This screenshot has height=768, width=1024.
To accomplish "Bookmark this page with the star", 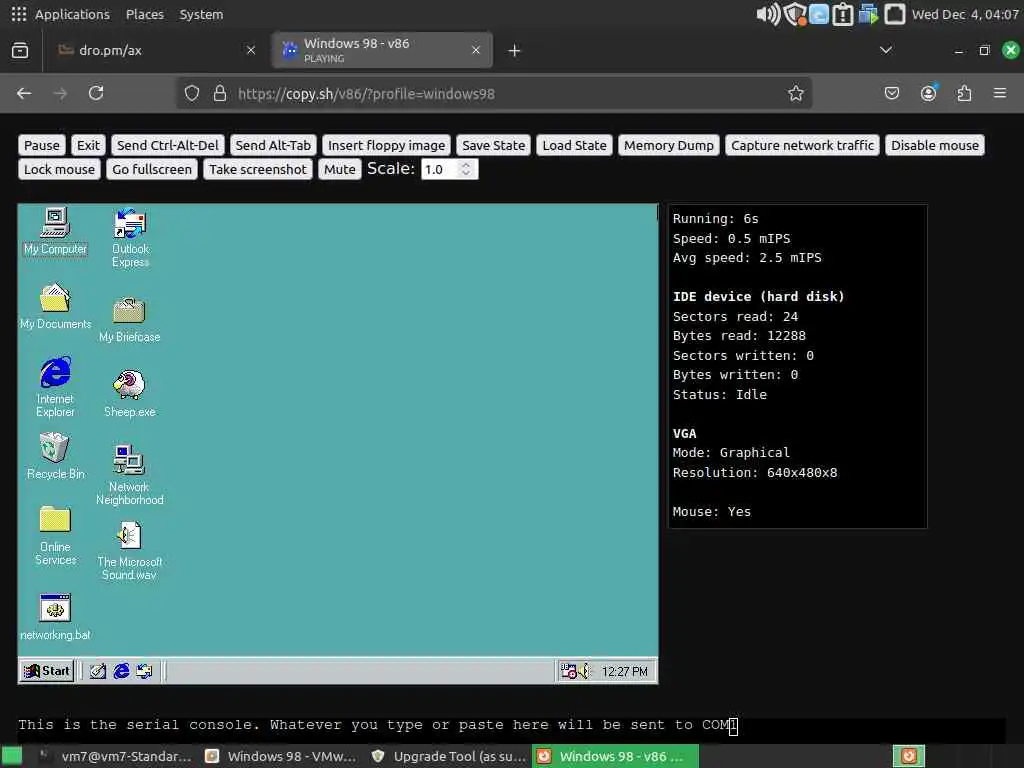I will [x=795, y=93].
